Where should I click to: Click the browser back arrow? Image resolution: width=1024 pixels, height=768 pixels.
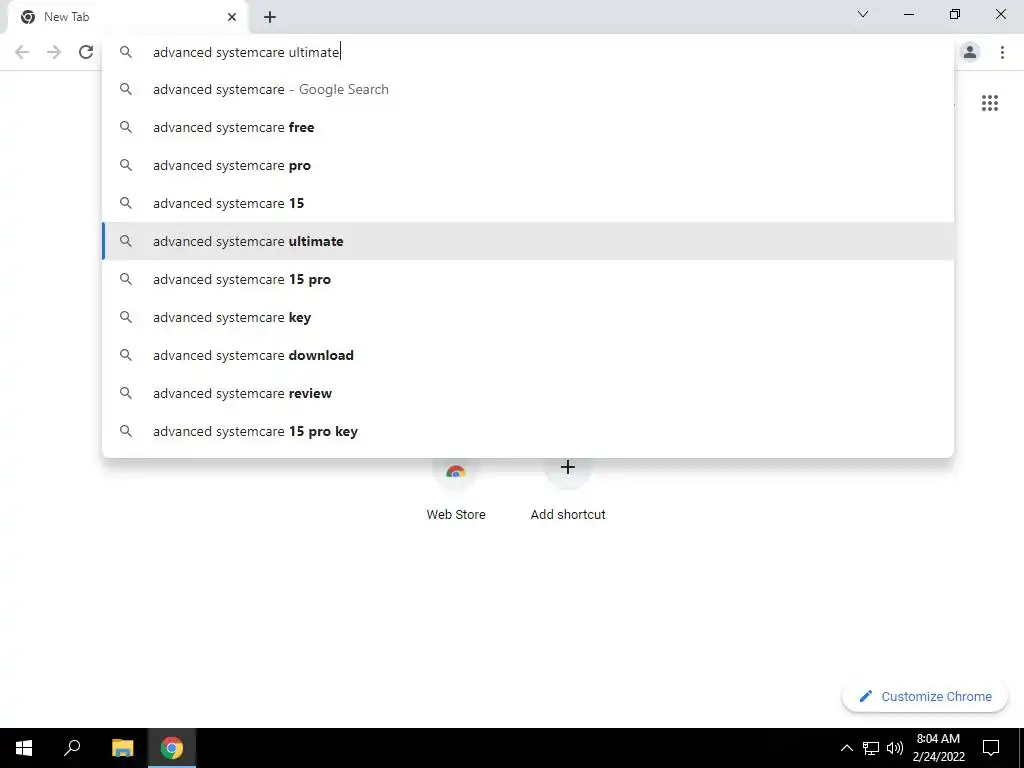click(x=22, y=52)
